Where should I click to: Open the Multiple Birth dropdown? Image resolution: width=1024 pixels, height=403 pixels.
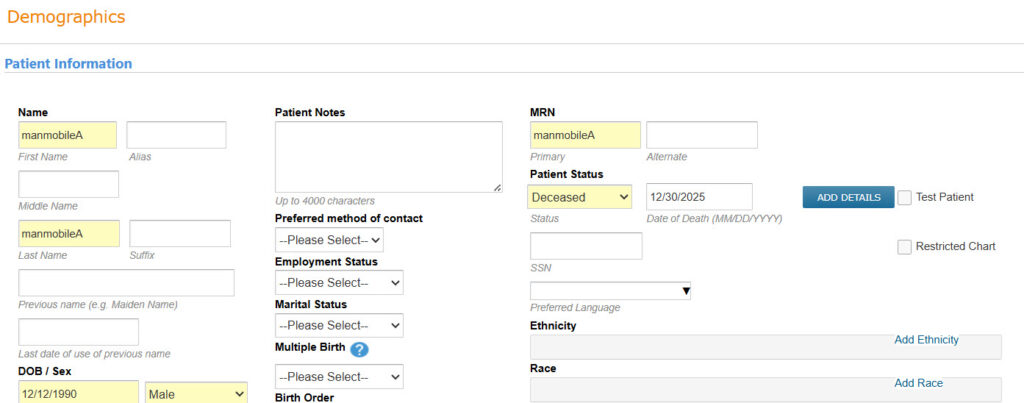point(339,377)
